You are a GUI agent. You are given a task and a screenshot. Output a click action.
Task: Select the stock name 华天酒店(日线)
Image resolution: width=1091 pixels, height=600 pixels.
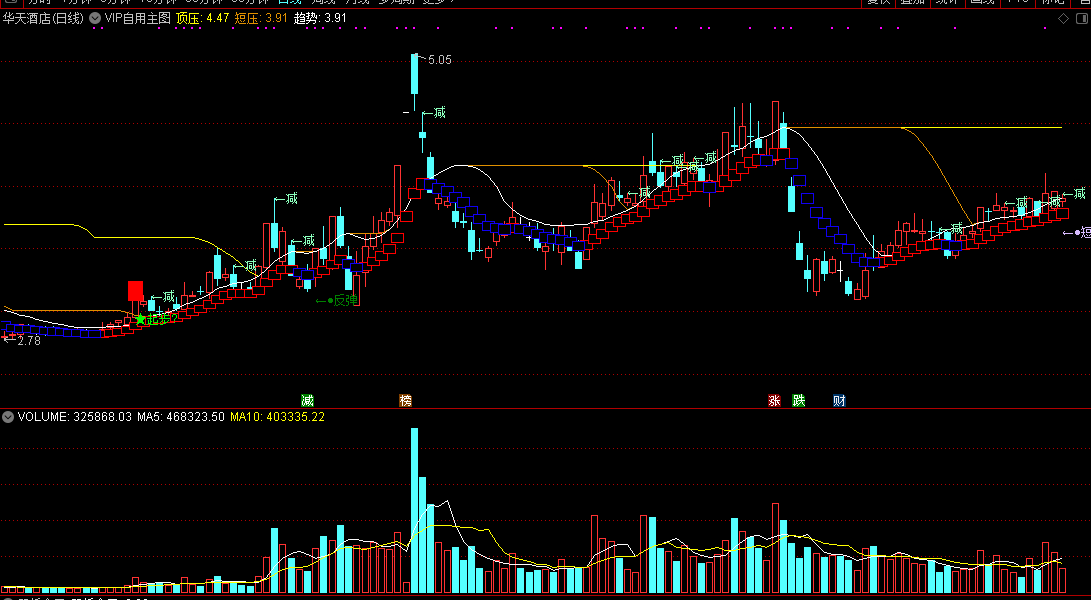pyautogui.click(x=43, y=19)
